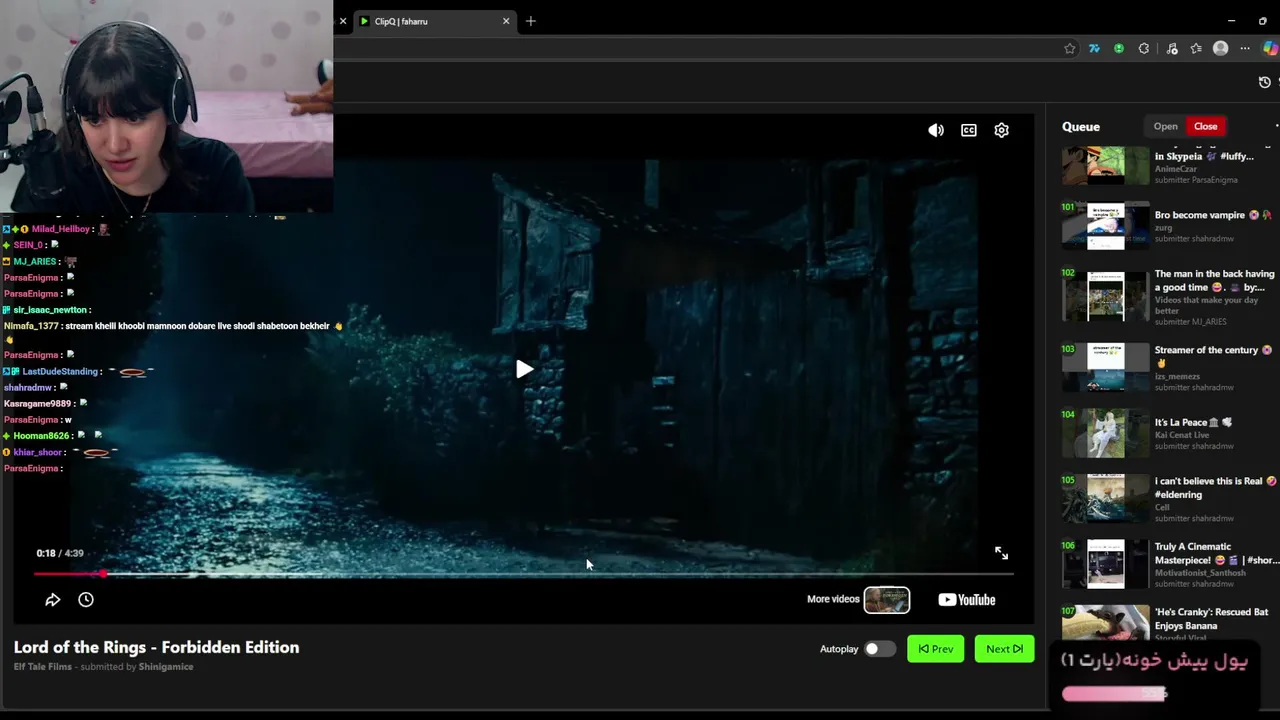The image size is (1280, 720).
Task: Open the media control music note icon
Action: pos(1172,48)
